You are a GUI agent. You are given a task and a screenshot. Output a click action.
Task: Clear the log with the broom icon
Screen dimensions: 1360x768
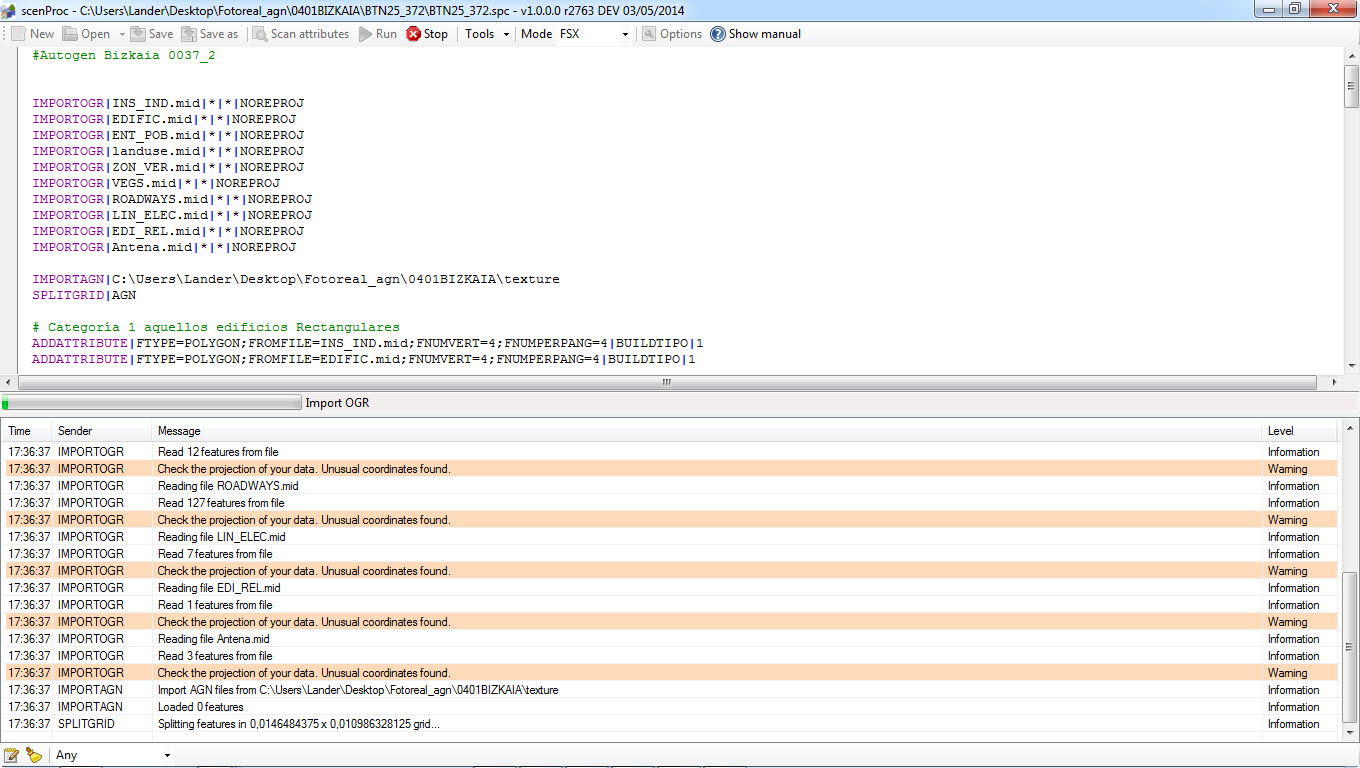coord(34,755)
